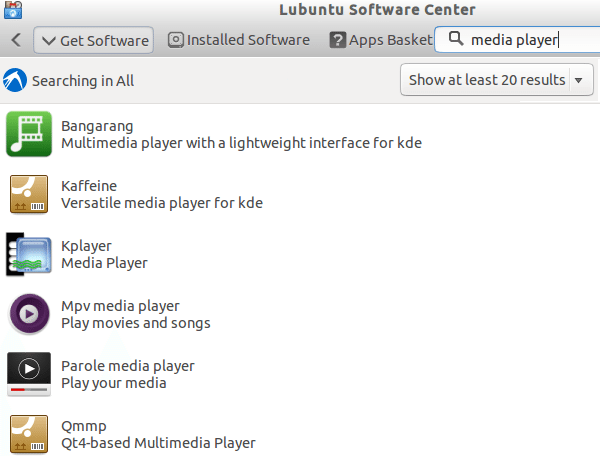Screen dimensions: 600x456
Task: Click the Kplayer app icon
Action: pos(29,253)
